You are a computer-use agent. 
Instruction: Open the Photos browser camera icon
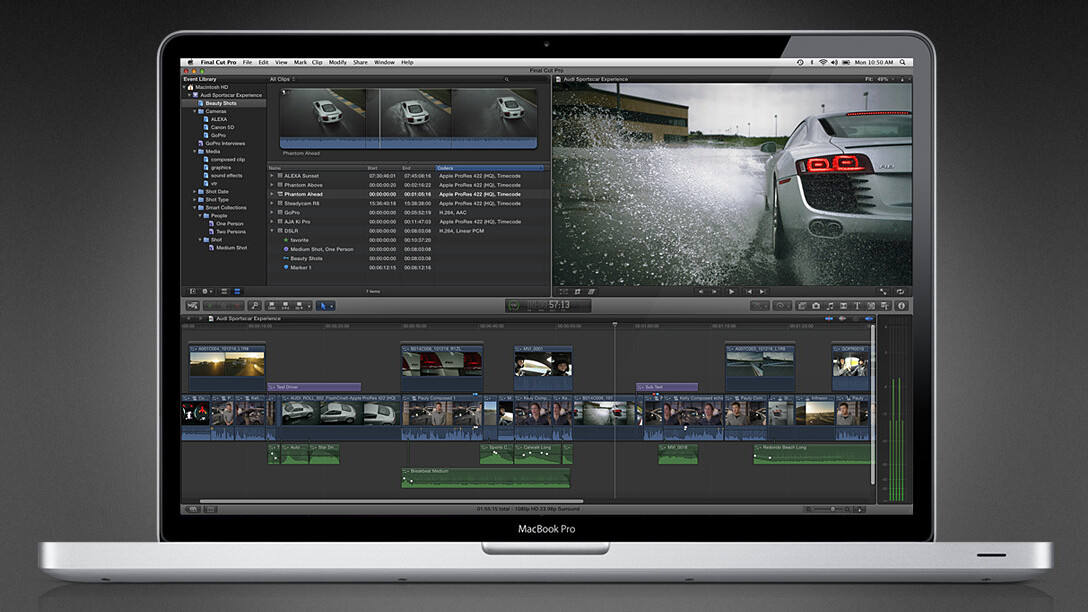pyautogui.click(x=816, y=305)
